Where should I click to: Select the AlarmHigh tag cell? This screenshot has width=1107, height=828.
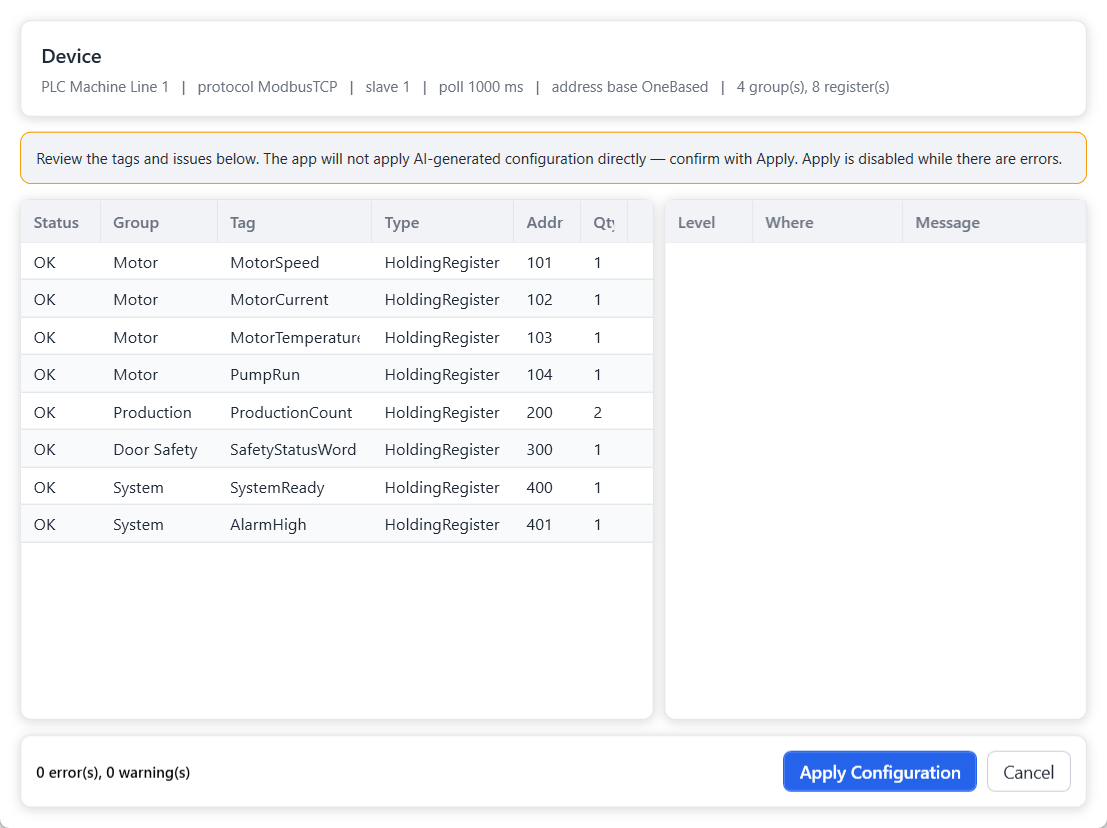[294, 524]
